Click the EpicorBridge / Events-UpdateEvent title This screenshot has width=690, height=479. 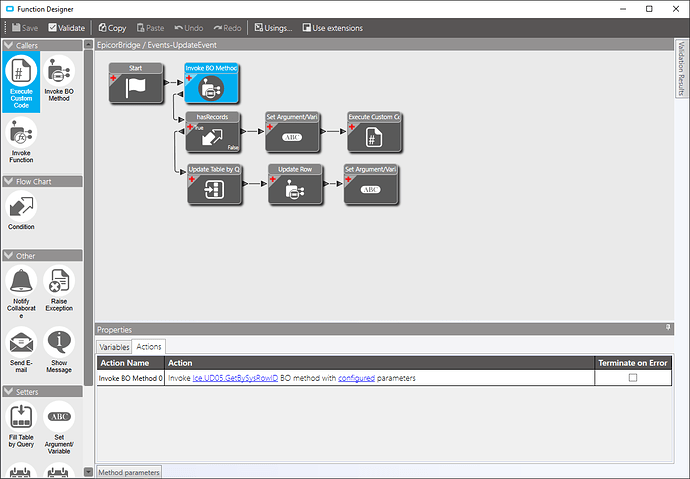157,45
